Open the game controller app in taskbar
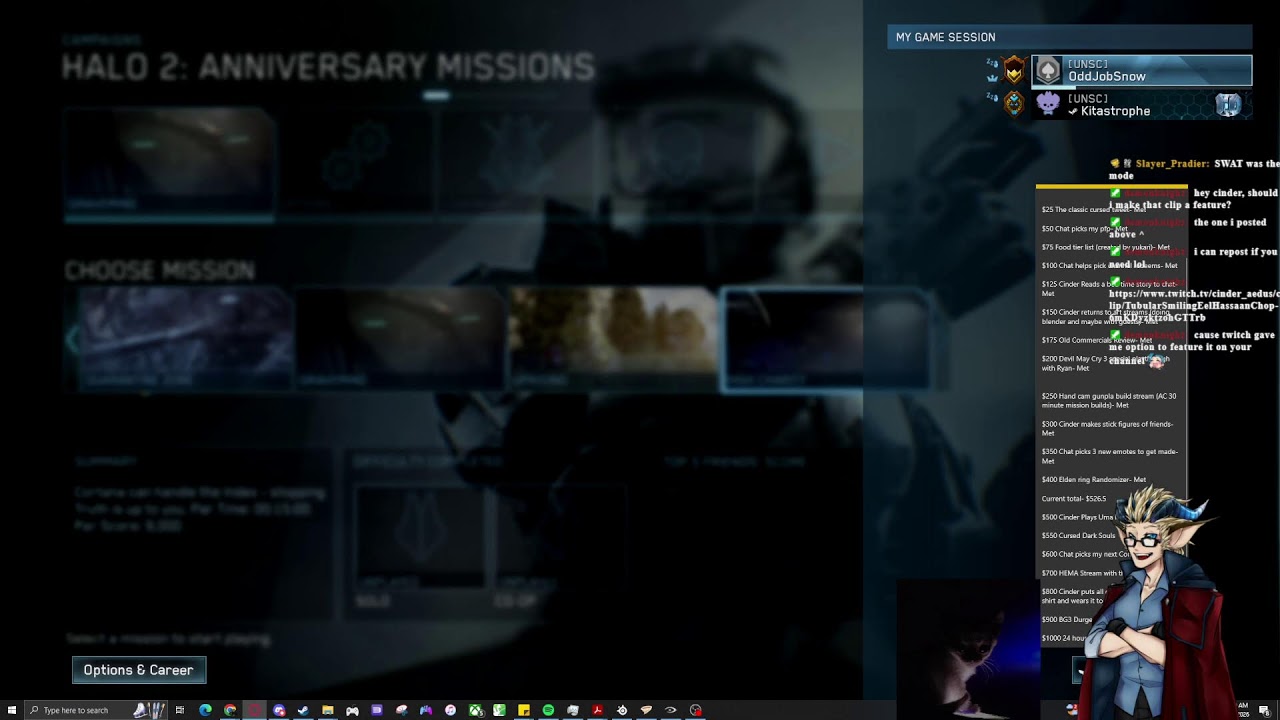Viewport: 1280px width, 720px height. coord(352,710)
